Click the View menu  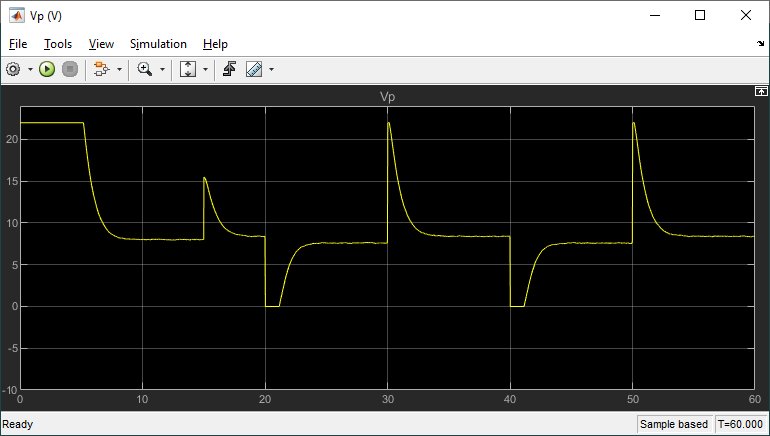coord(101,44)
